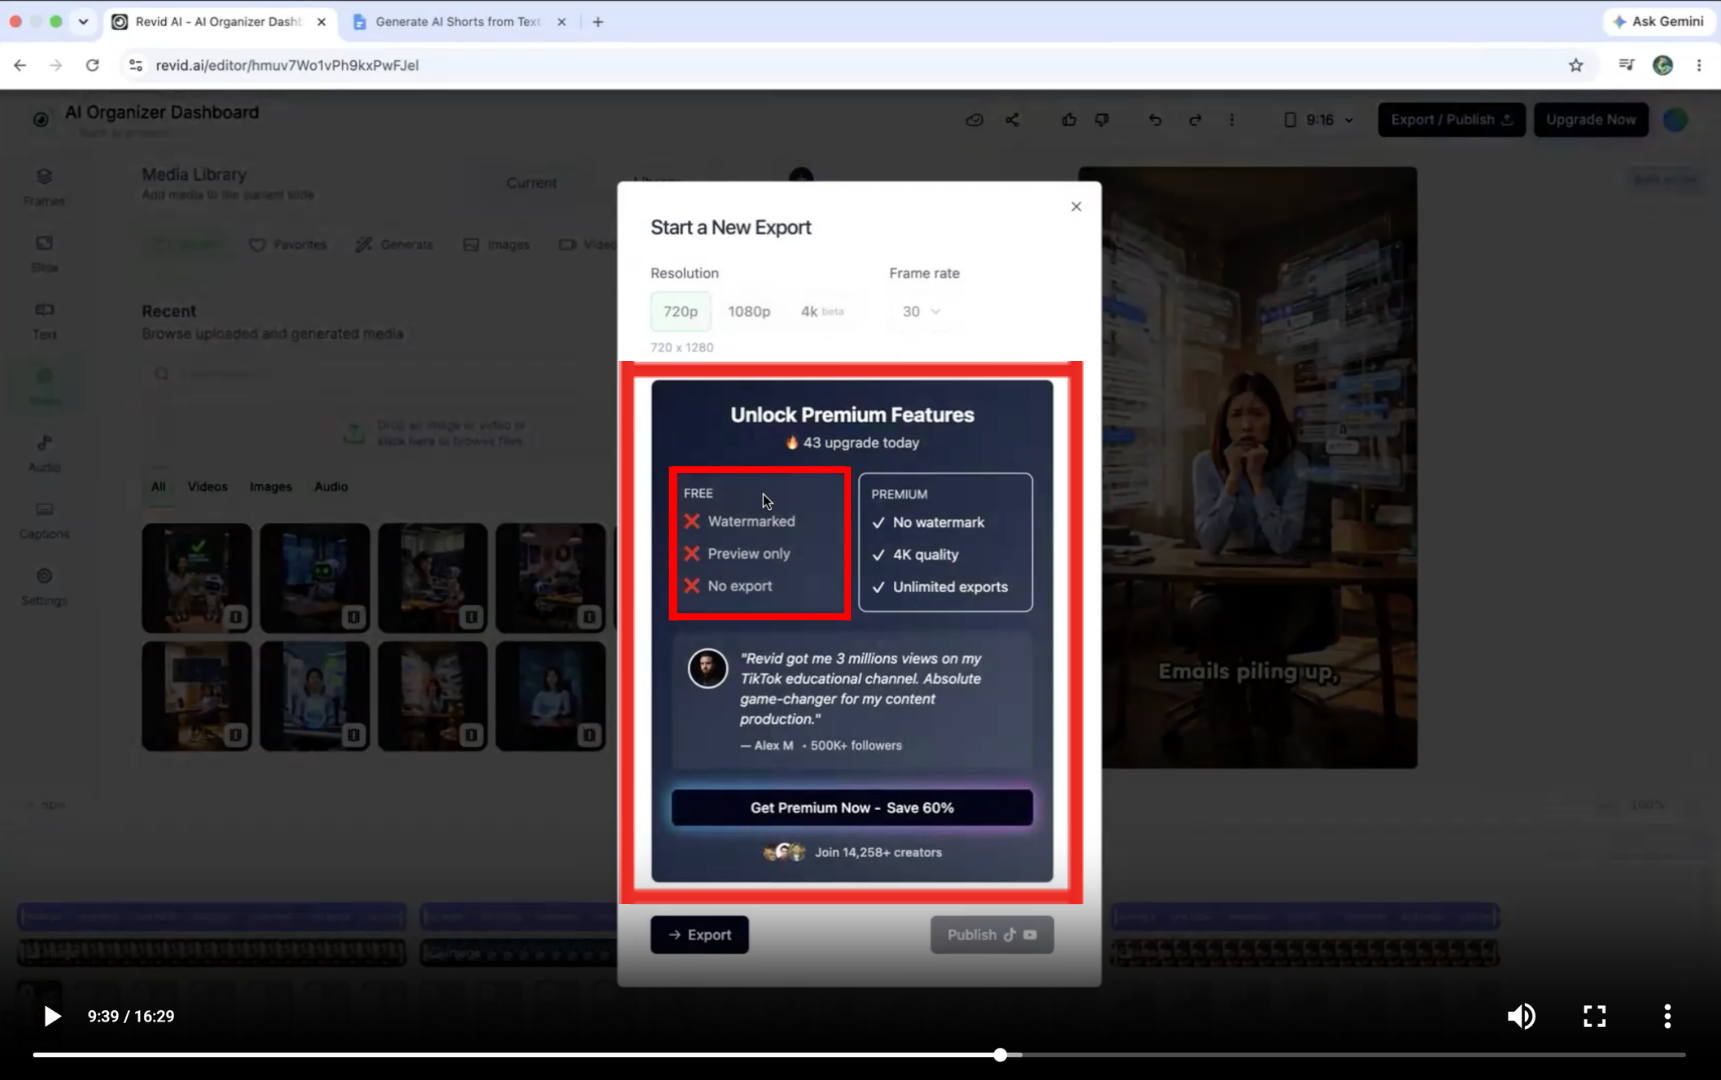This screenshot has height=1080, width=1721.
Task: Enter fullscreen video mode
Action: coord(1594,1016)
